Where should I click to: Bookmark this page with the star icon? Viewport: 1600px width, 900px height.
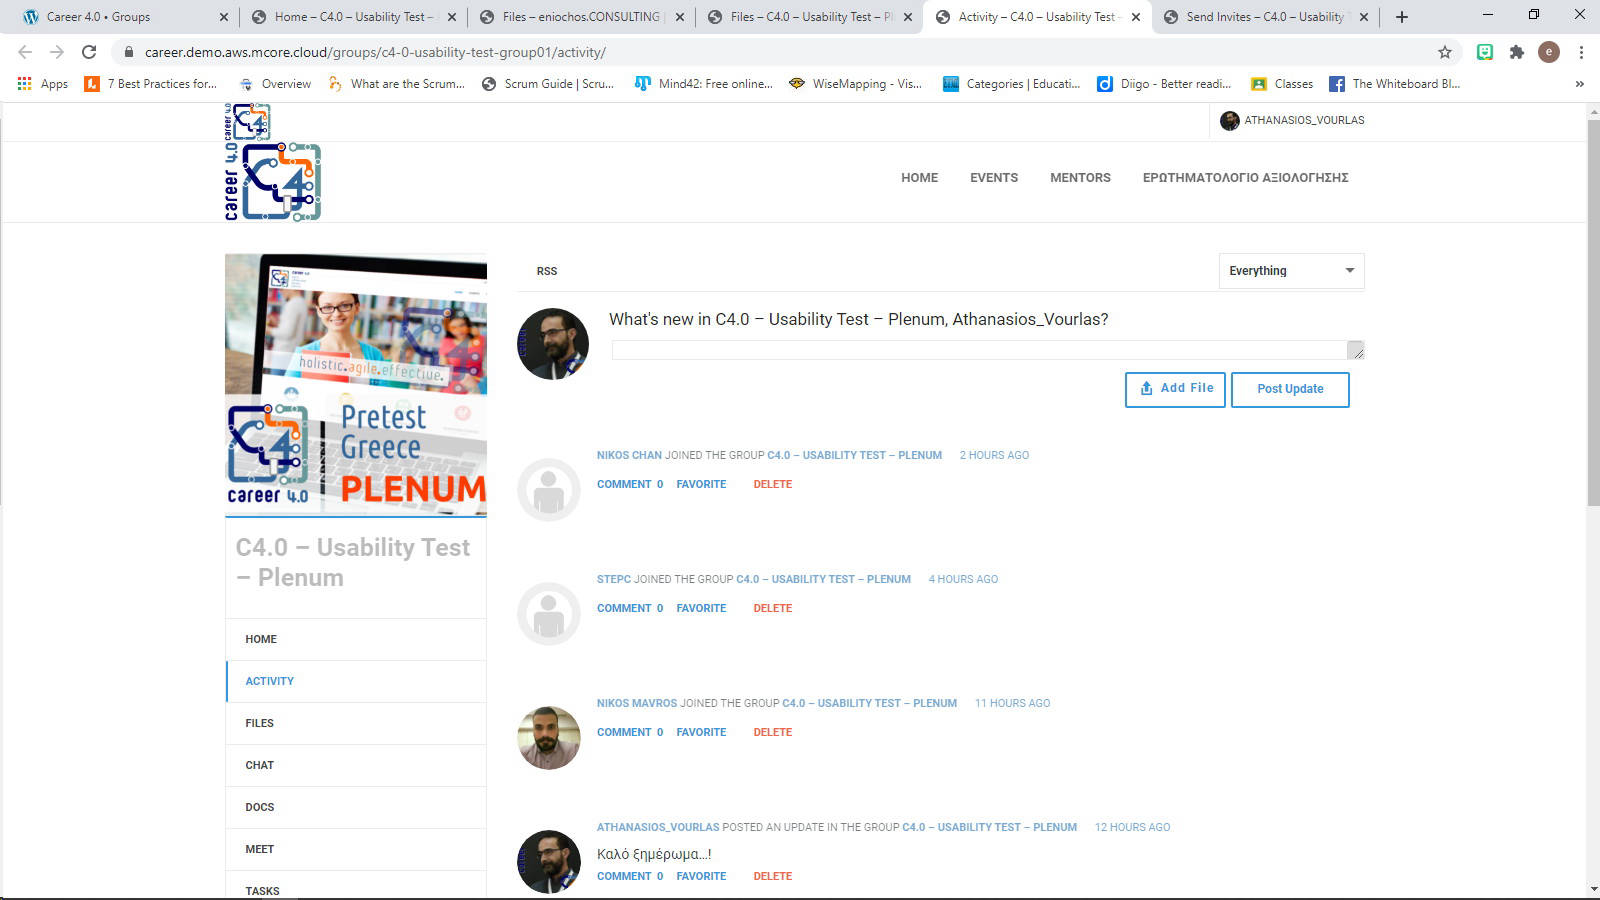(x=1444, y=52)
